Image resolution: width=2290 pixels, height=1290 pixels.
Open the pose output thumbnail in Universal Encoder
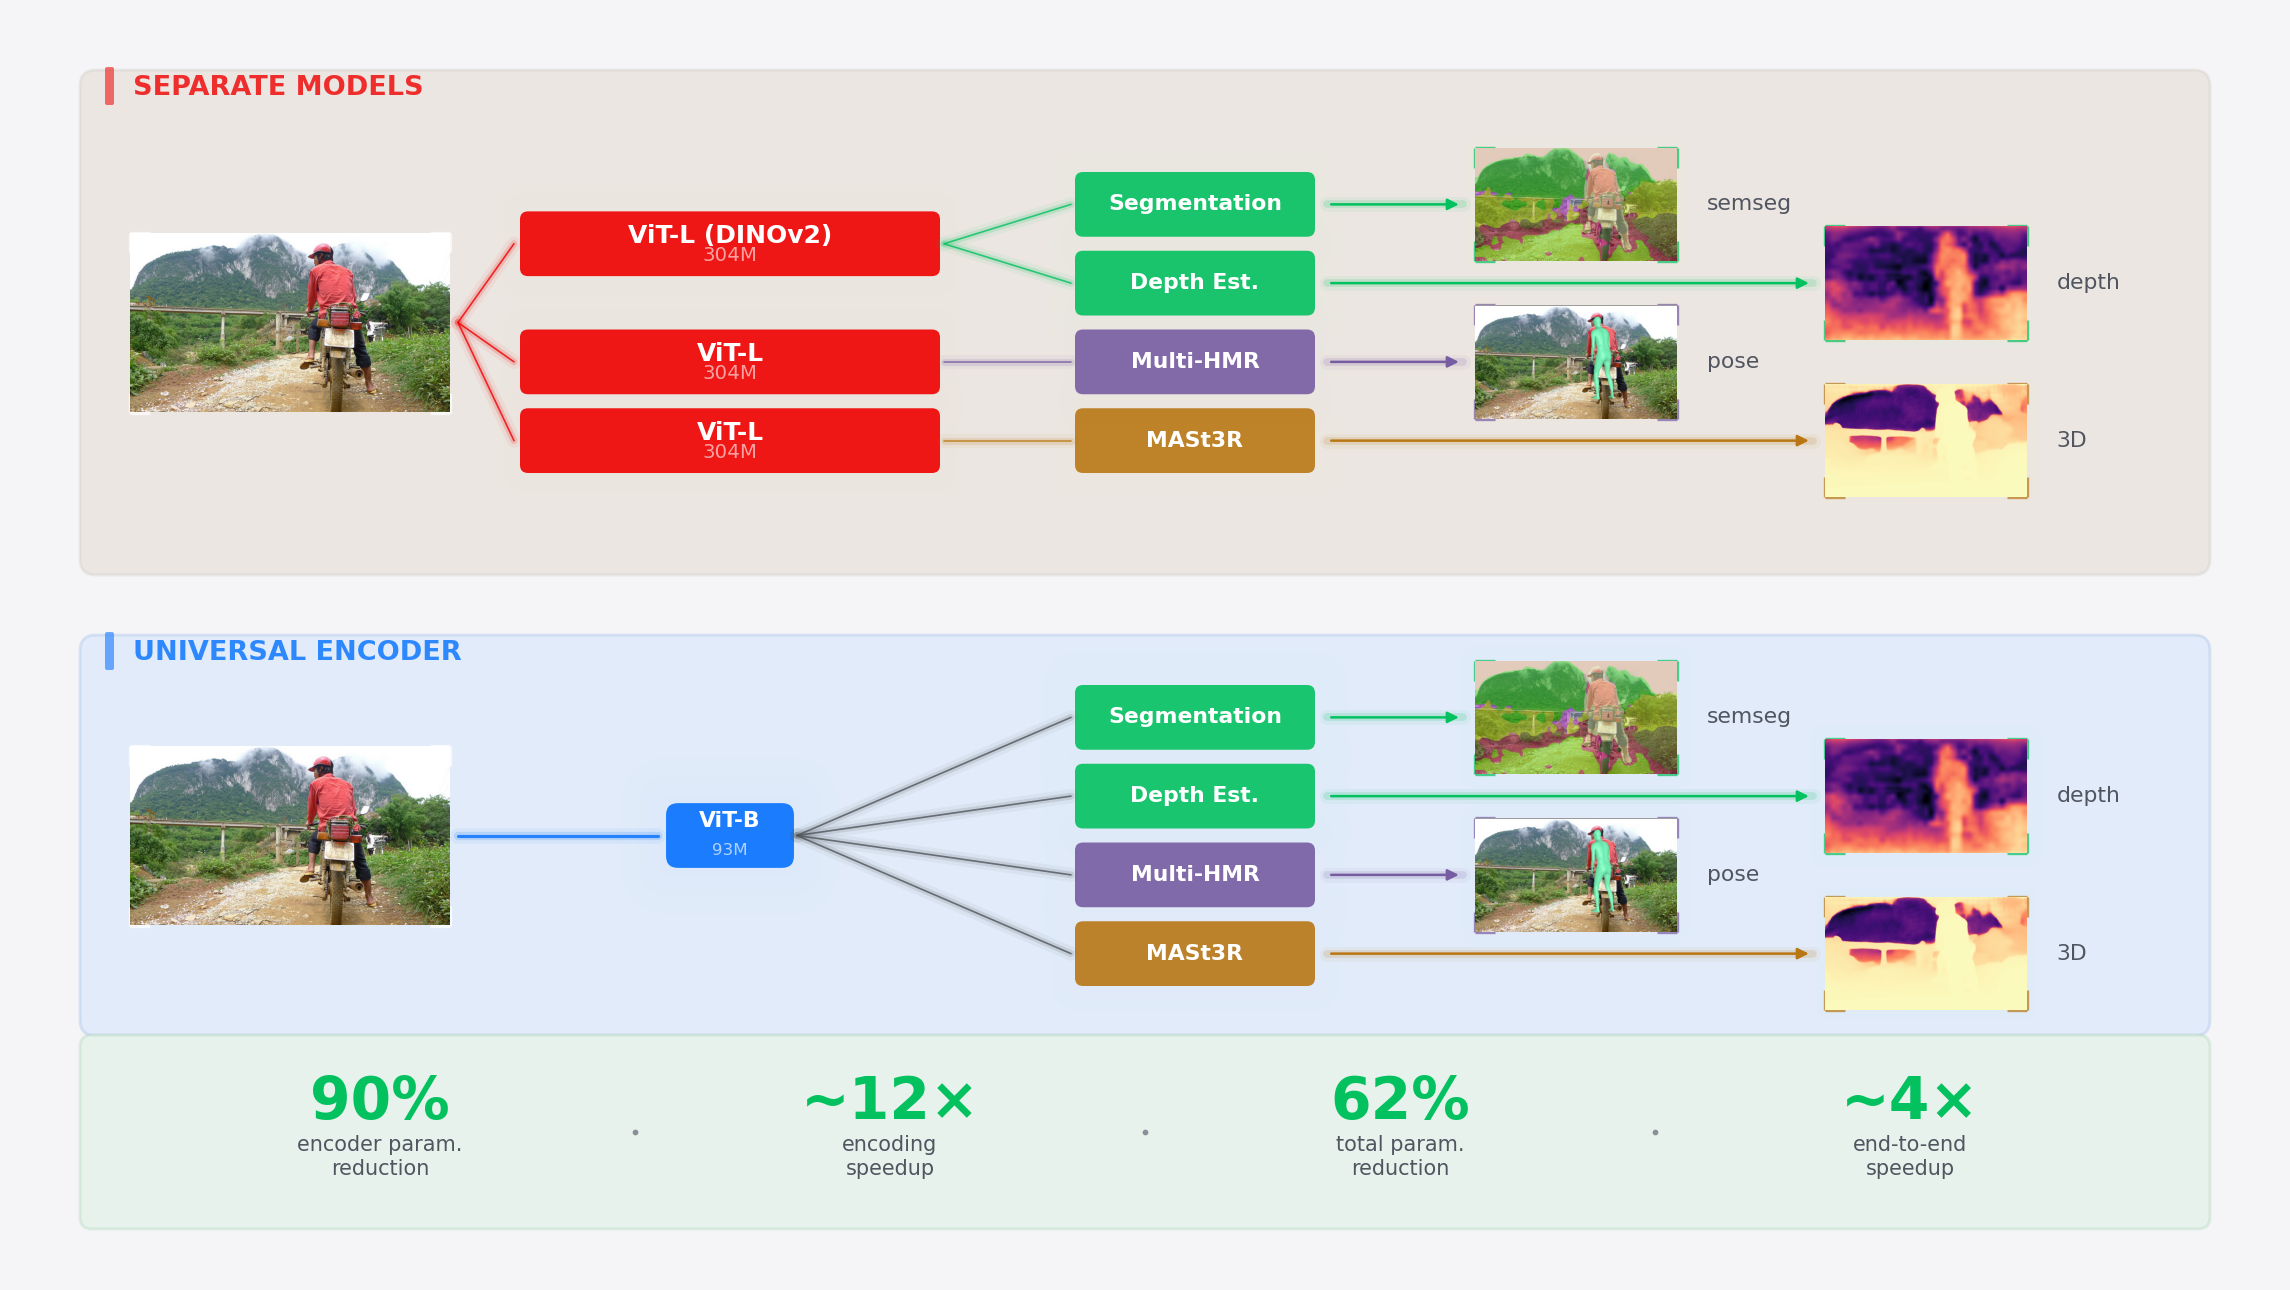(x=1576, y=875)
